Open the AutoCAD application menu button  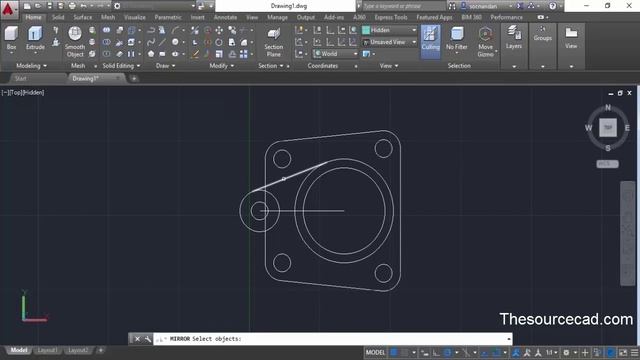click(8, 8)
